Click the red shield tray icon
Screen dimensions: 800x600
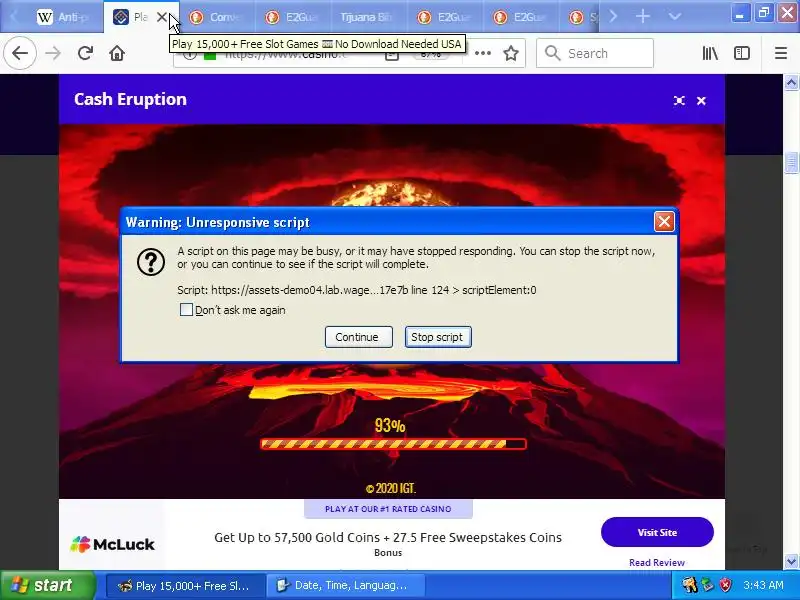[x=726, y=585]
